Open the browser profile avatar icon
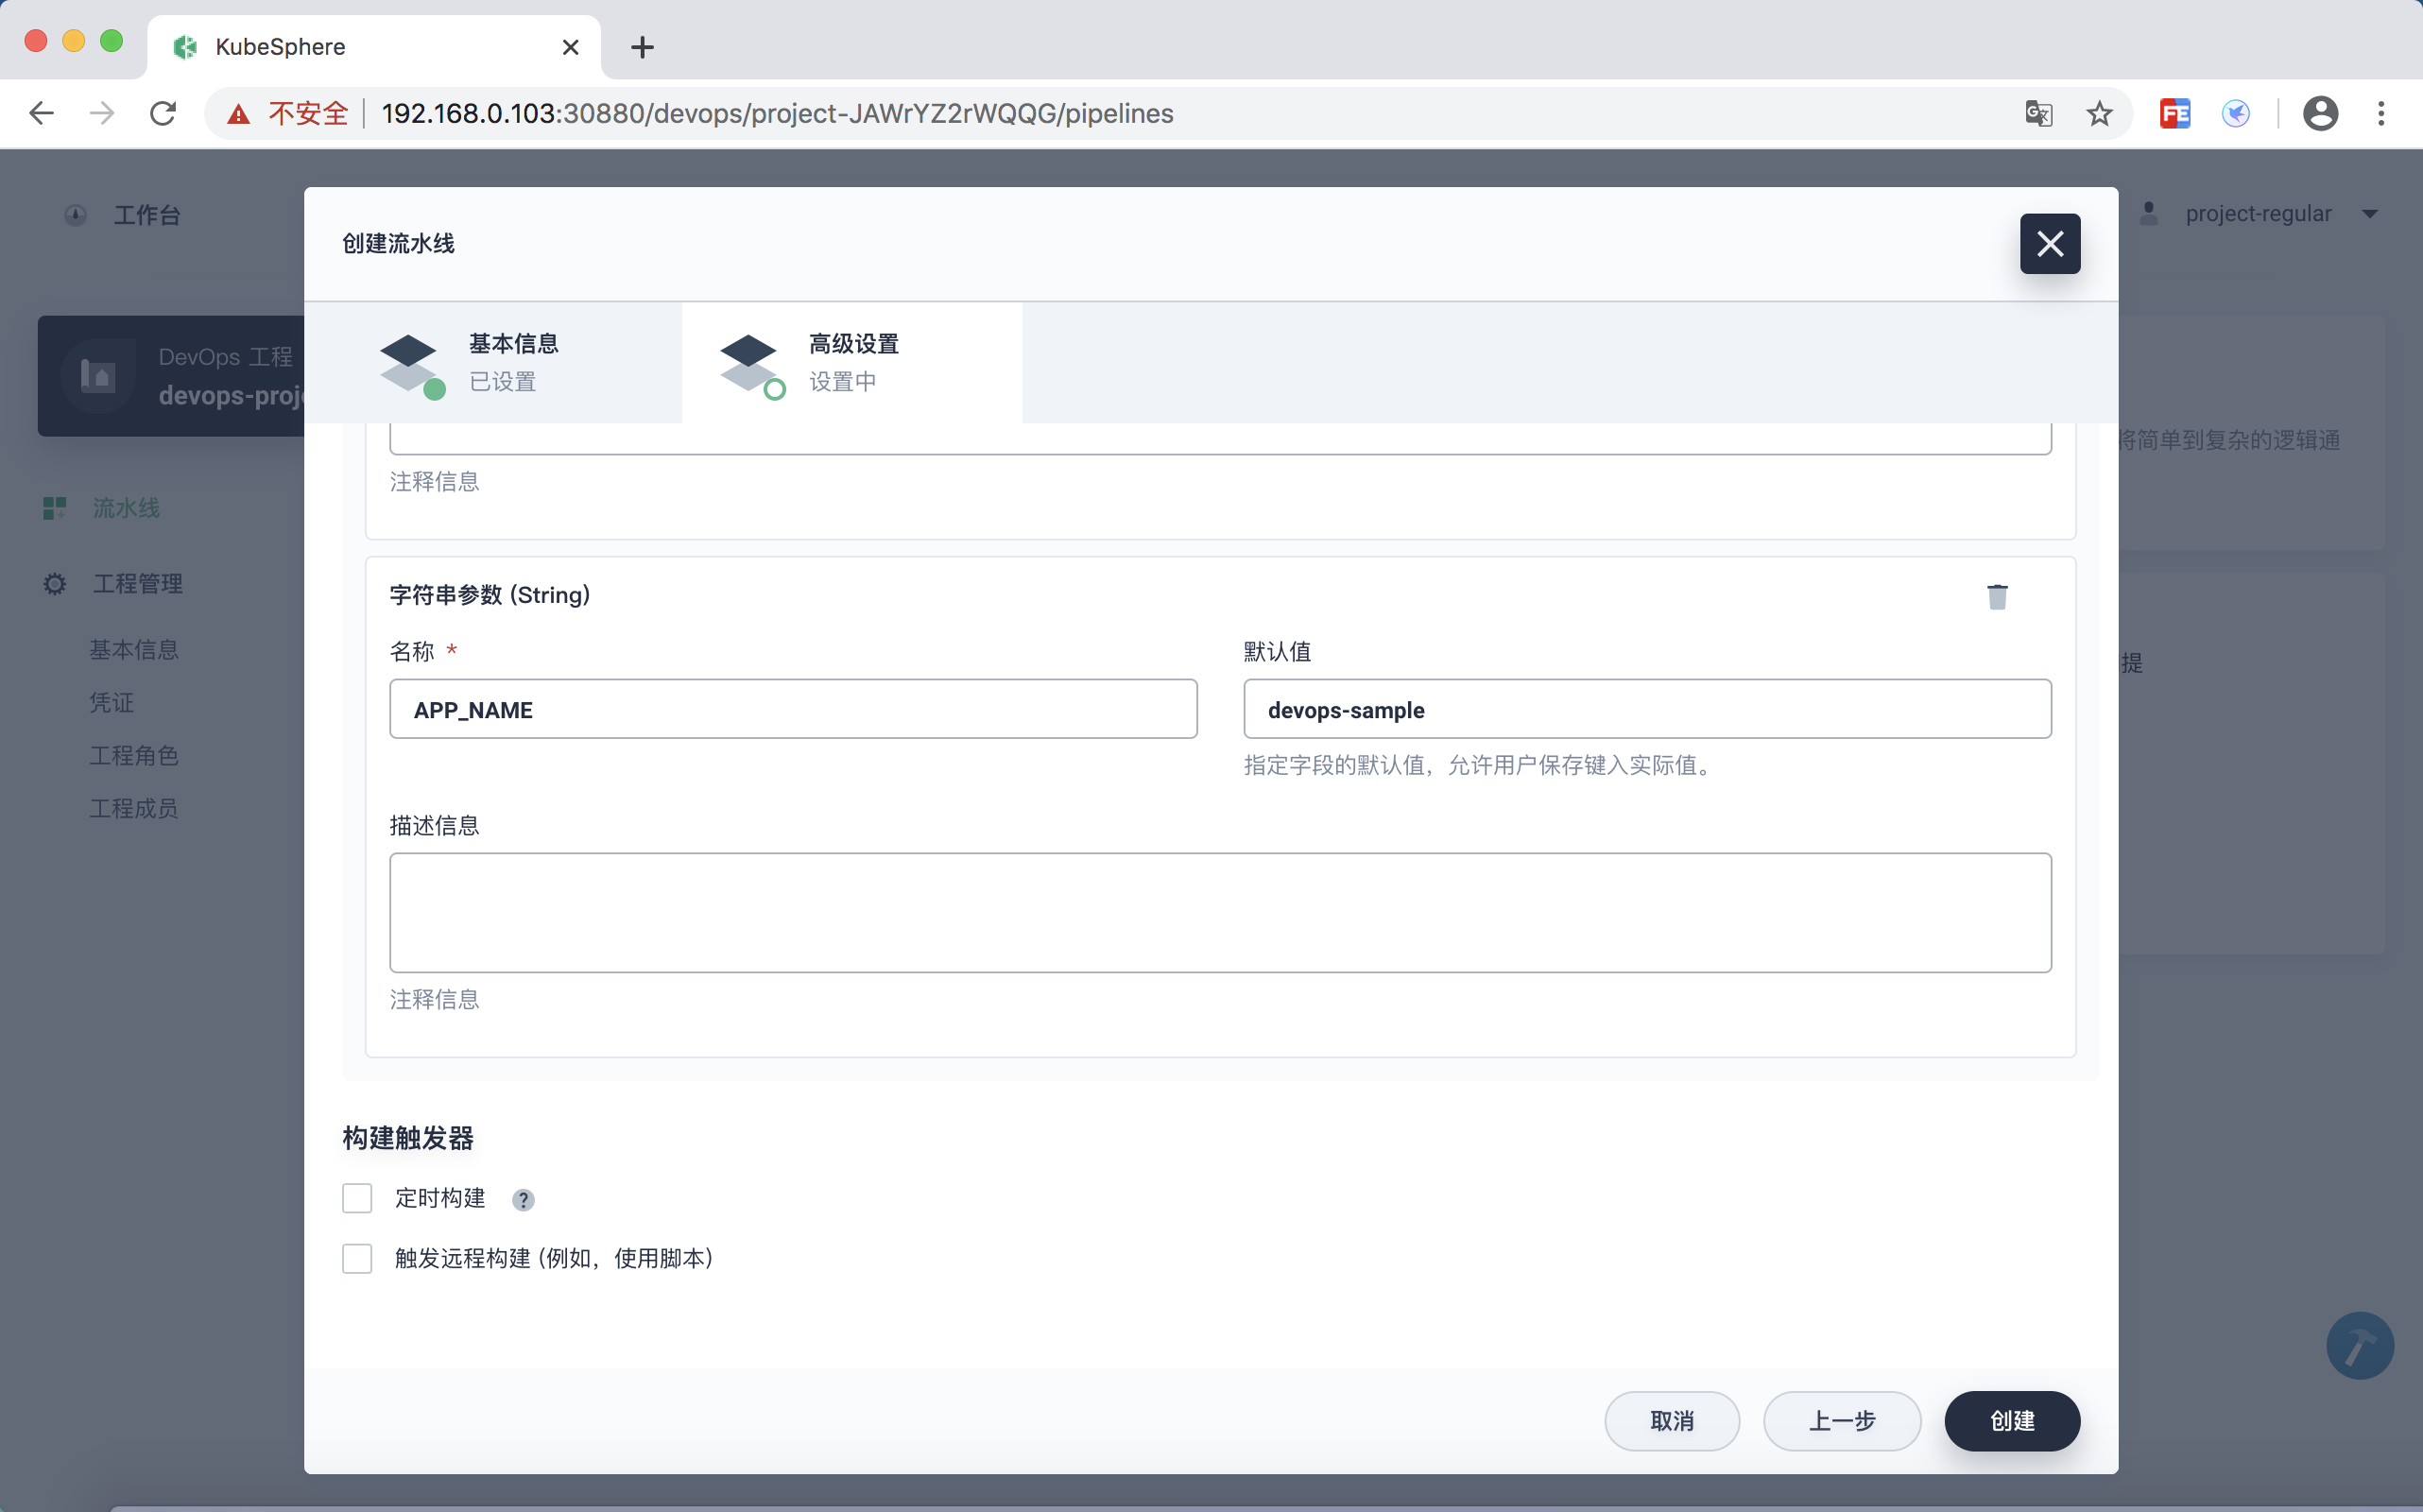Viewport: 2423px width, 1512px height. (x=2319, y=114)
